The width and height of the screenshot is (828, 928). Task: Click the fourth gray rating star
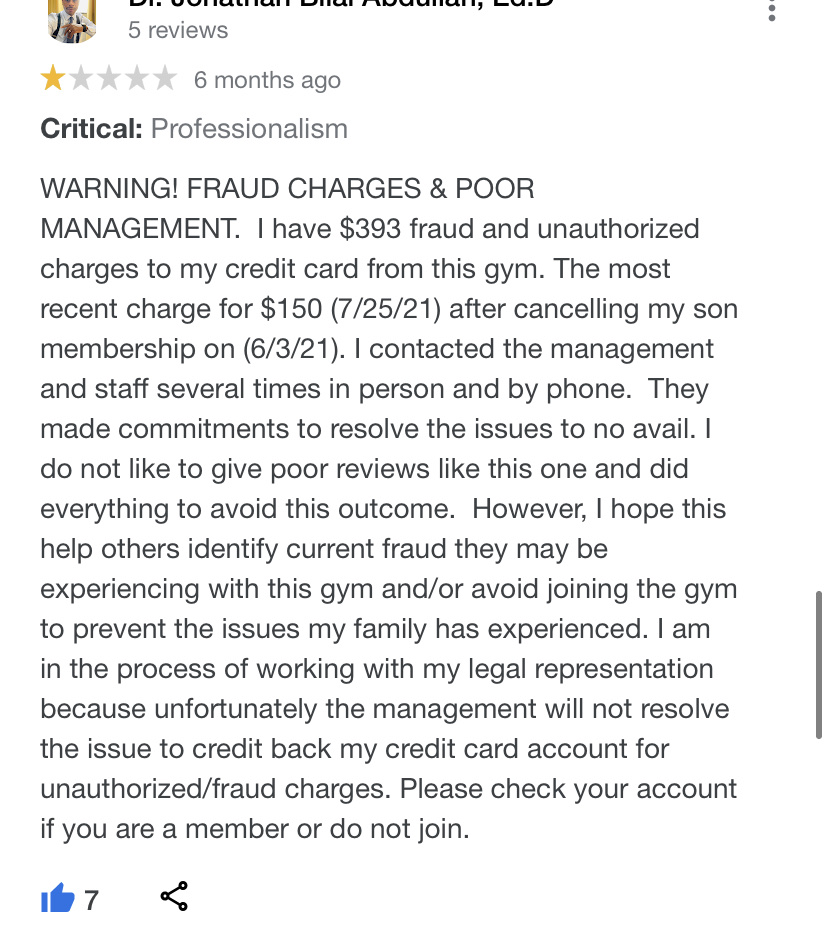pyautogui.click(x=136, y=79)
